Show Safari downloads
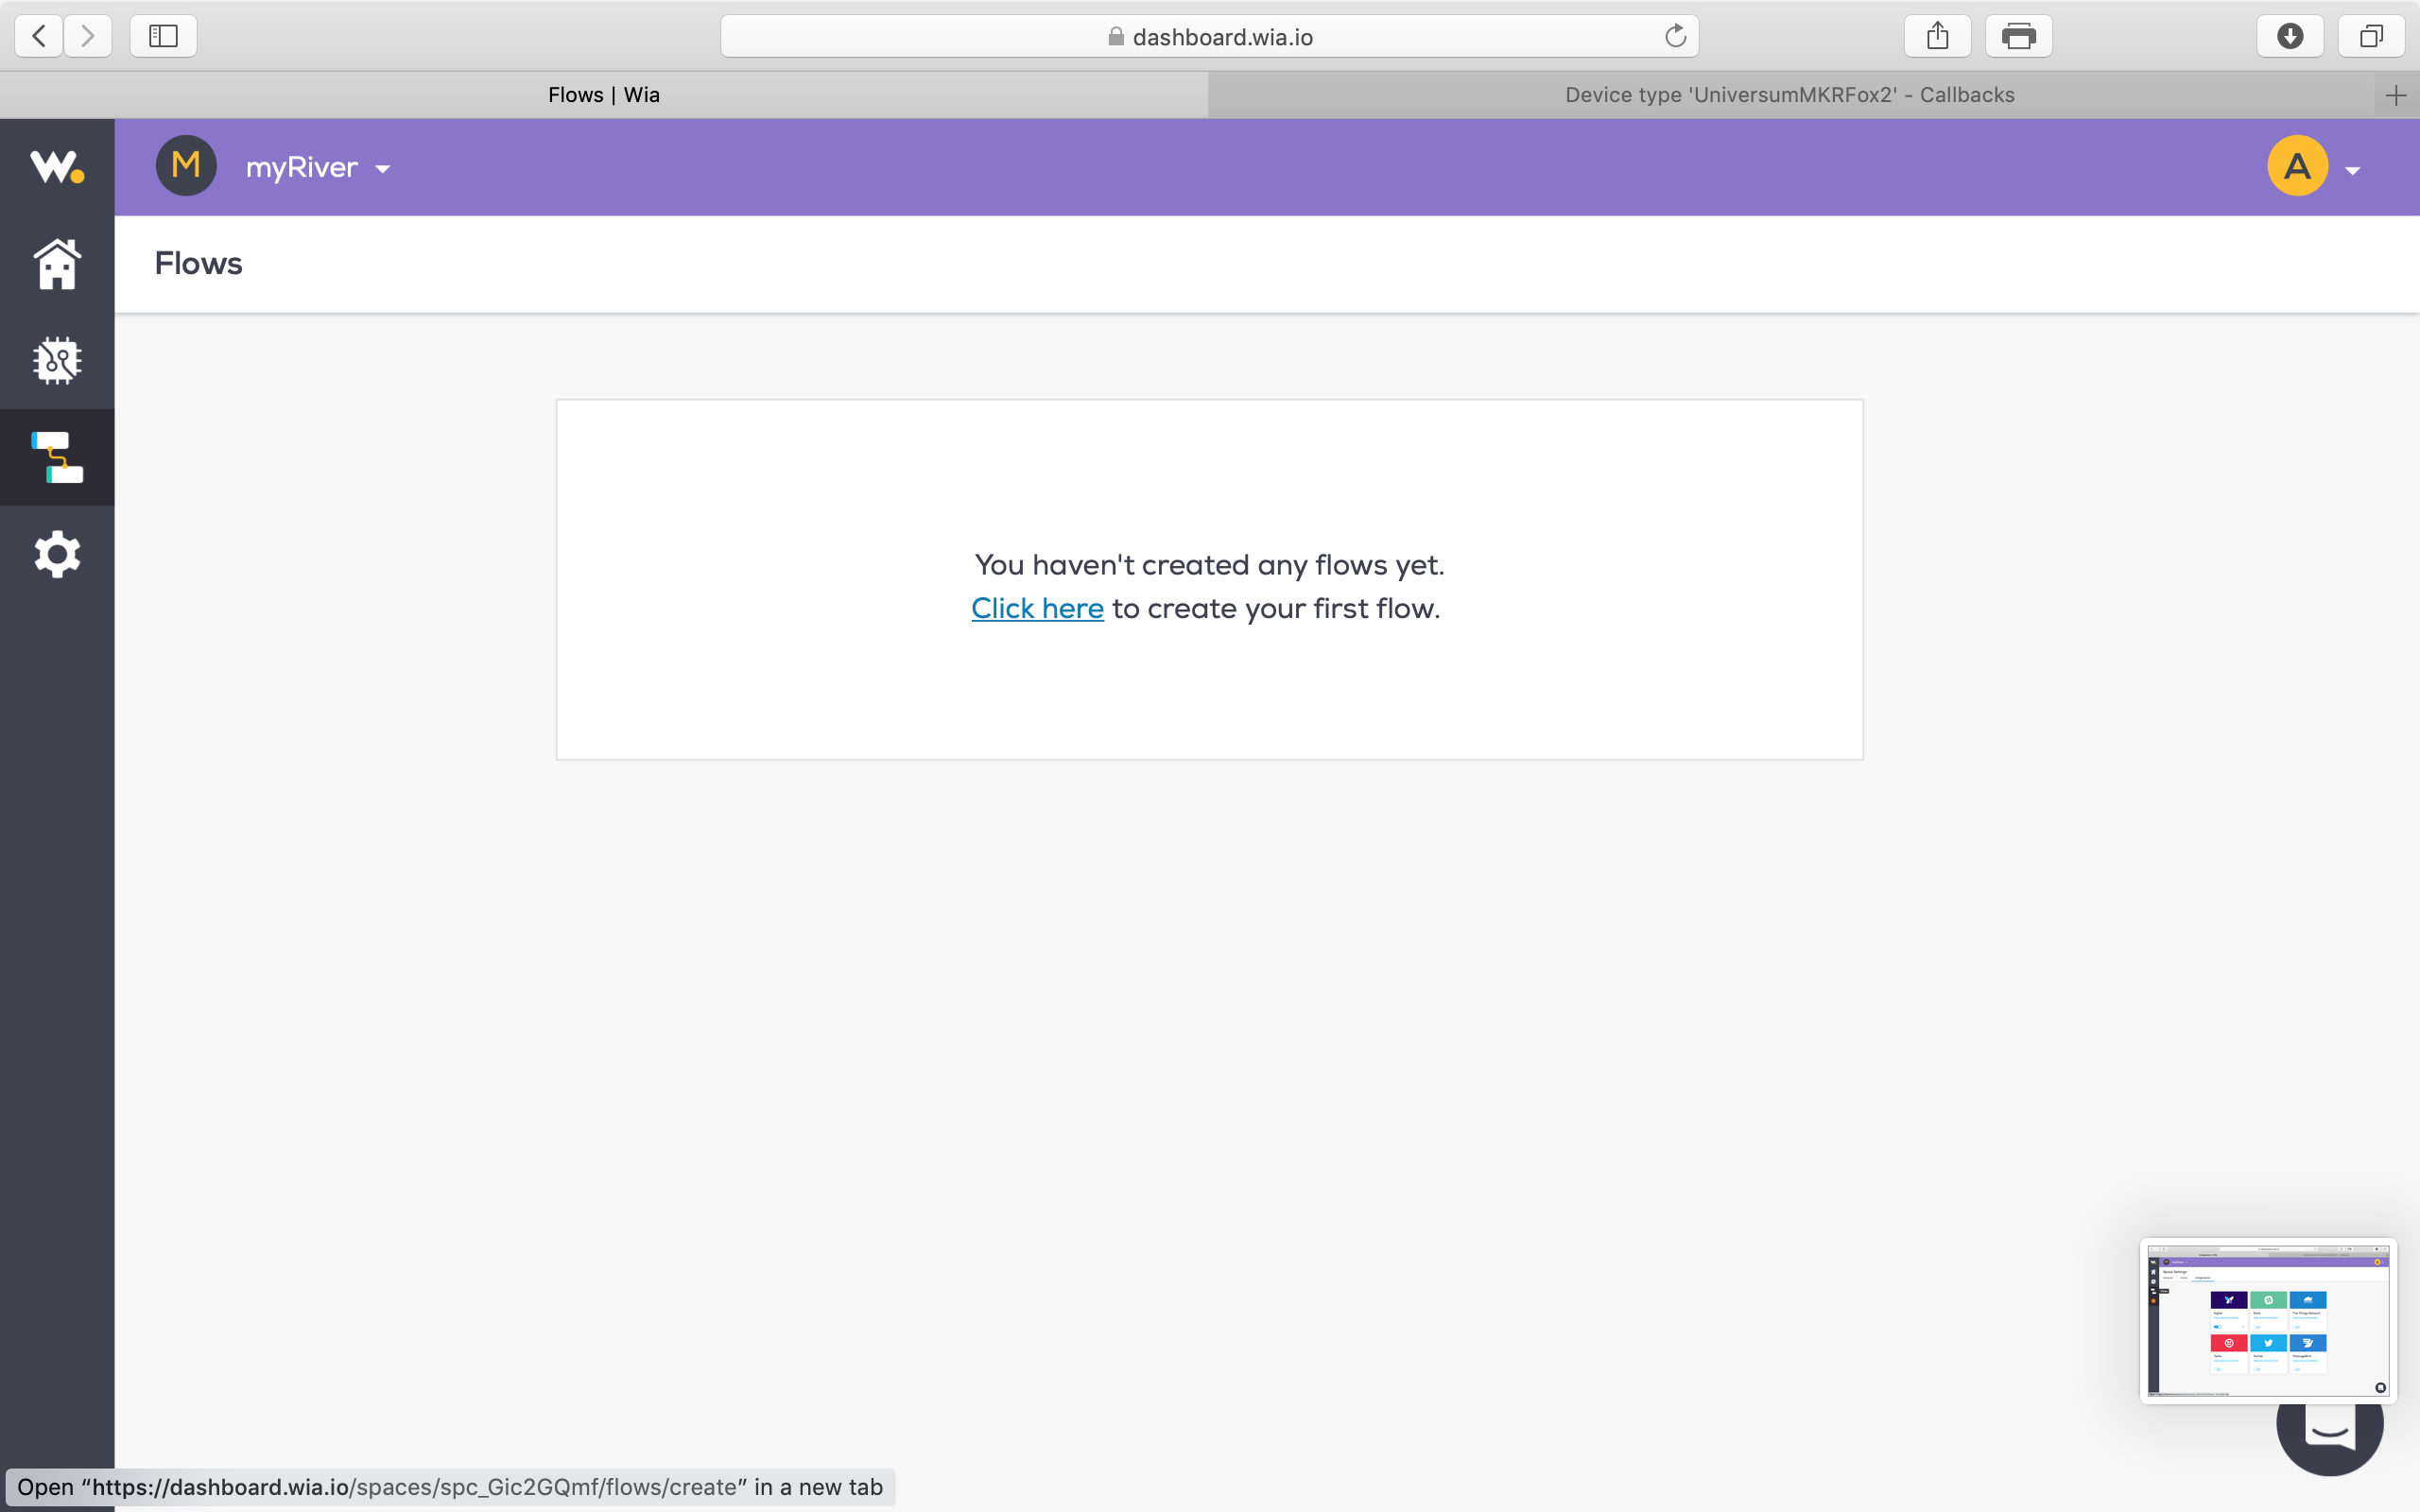 coord(2290,37)
